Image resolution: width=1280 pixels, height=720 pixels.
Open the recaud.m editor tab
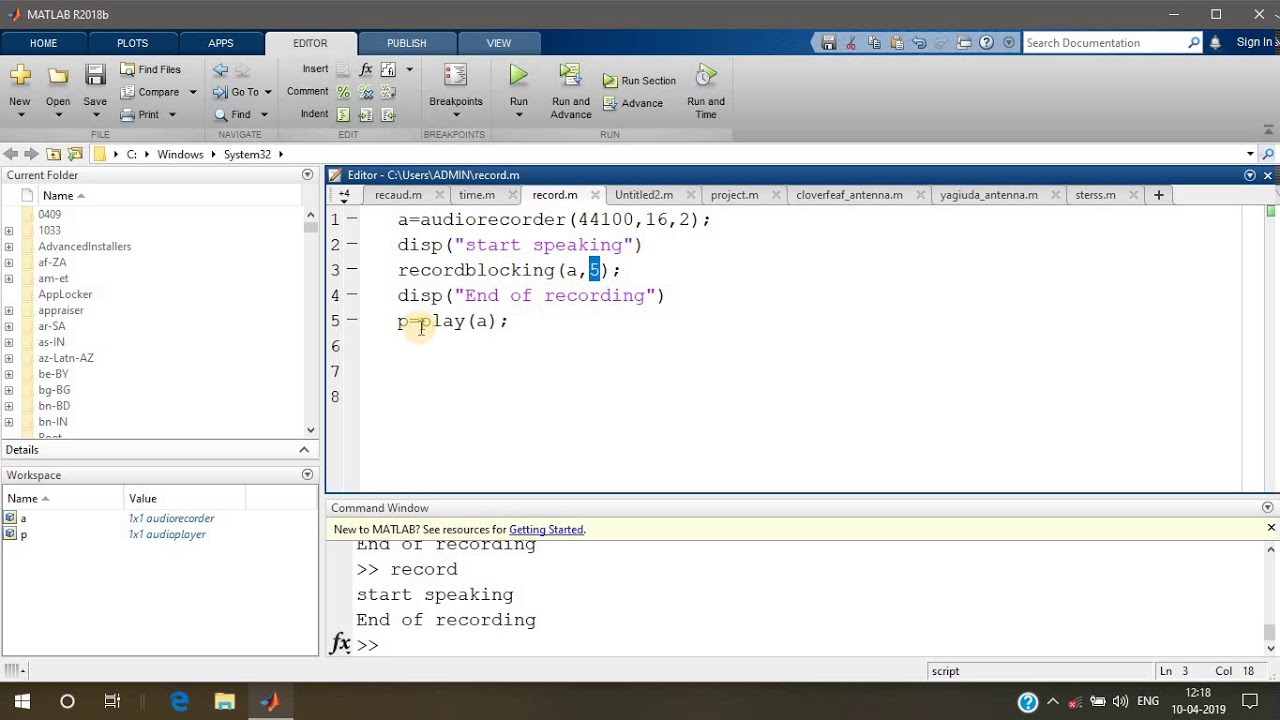pos(398,195)
